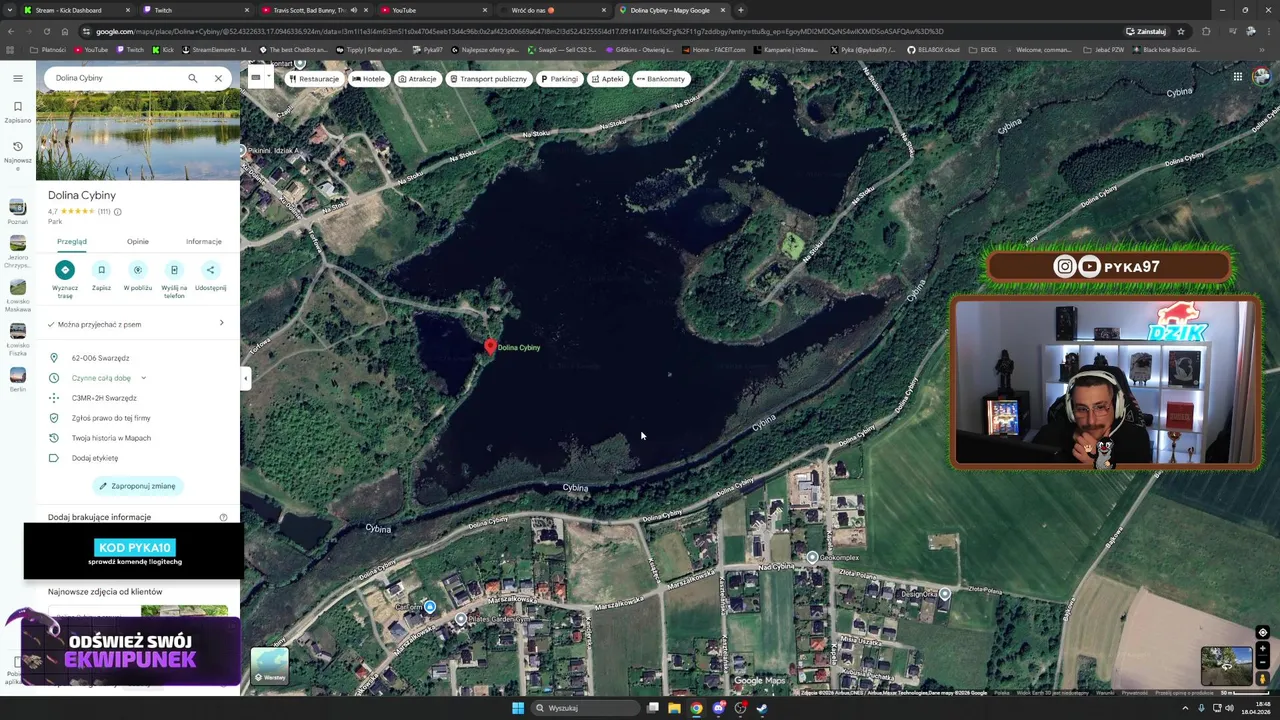Click the Street View Pegman icon
1280x720 pixels.
point(1262,679)
